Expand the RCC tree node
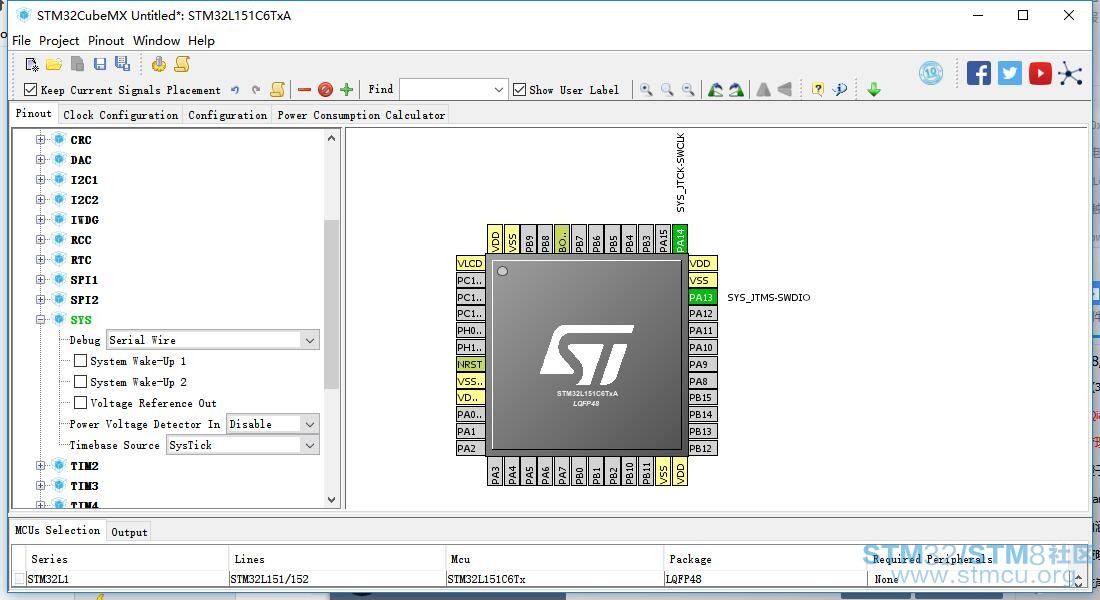The height and width of the screenshot is (600, 1100). click(x=41, y=239)
